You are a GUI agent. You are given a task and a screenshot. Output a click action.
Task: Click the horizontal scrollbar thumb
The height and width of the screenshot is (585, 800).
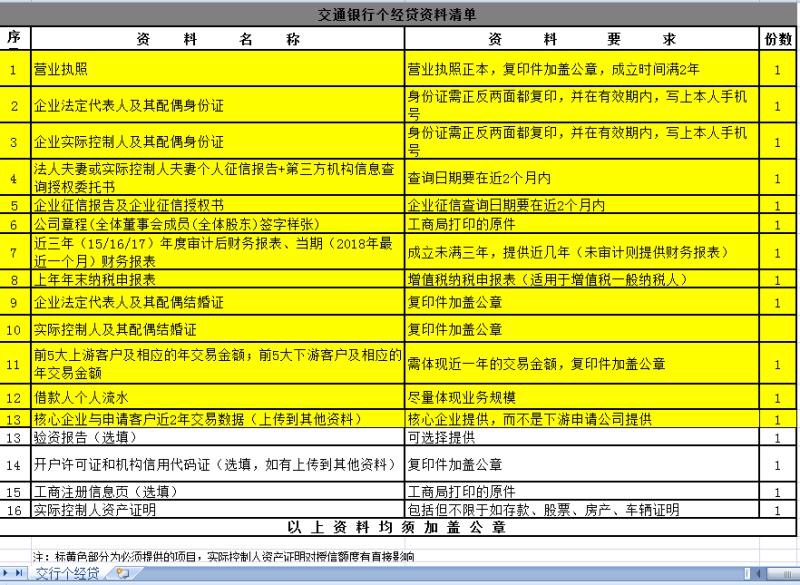[x=783, y=574]
